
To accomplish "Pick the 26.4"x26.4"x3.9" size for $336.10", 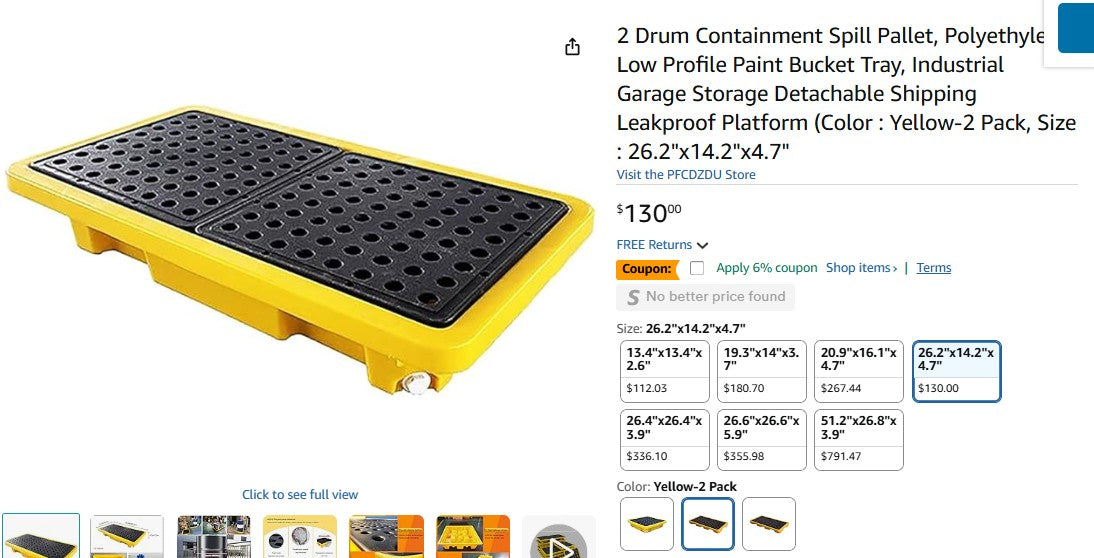I will (664, 439).
